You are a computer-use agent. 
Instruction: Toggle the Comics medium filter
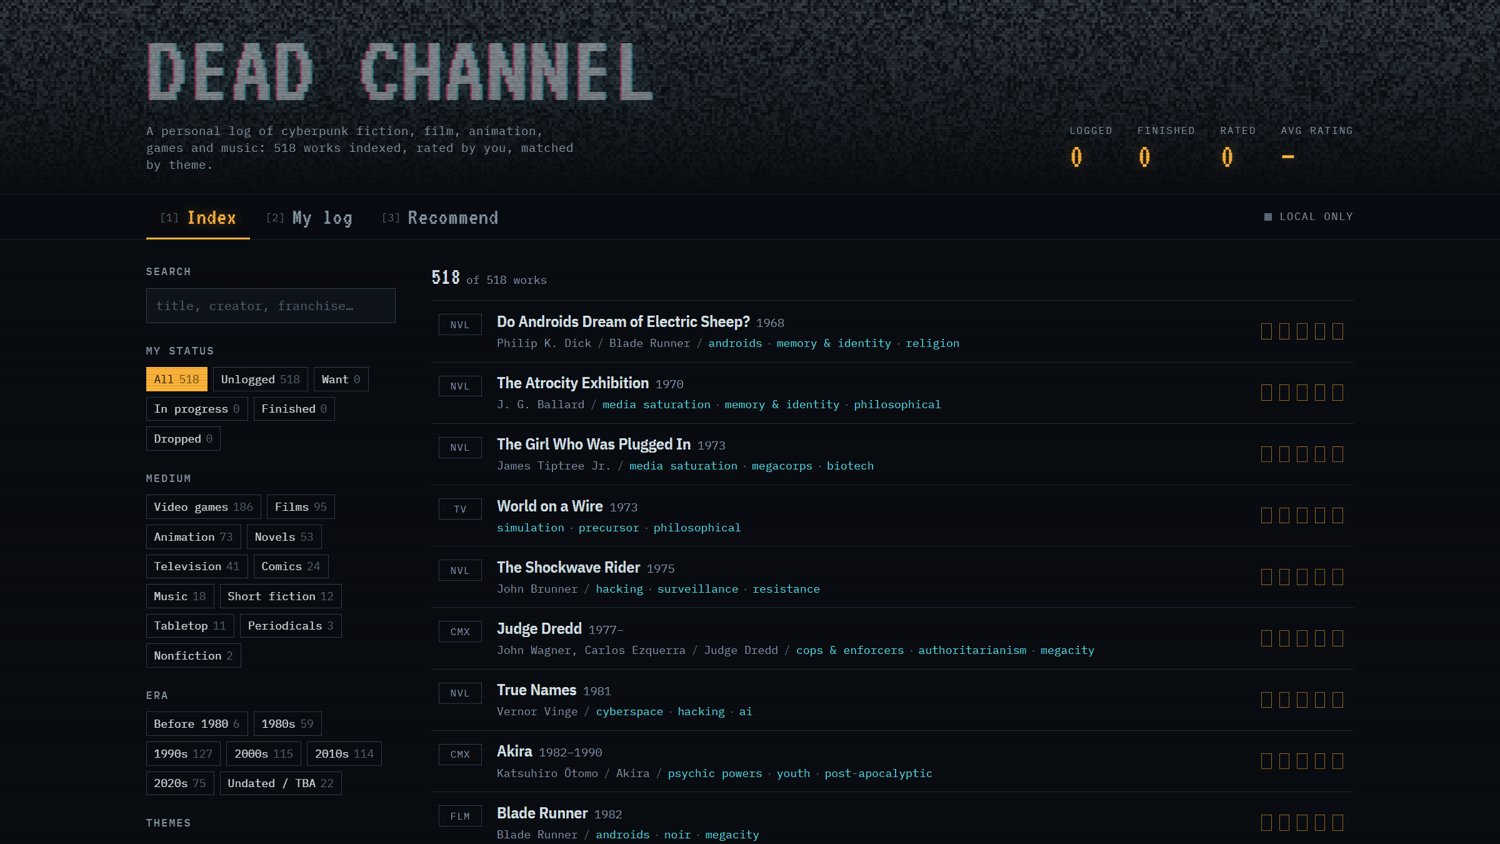291,566
